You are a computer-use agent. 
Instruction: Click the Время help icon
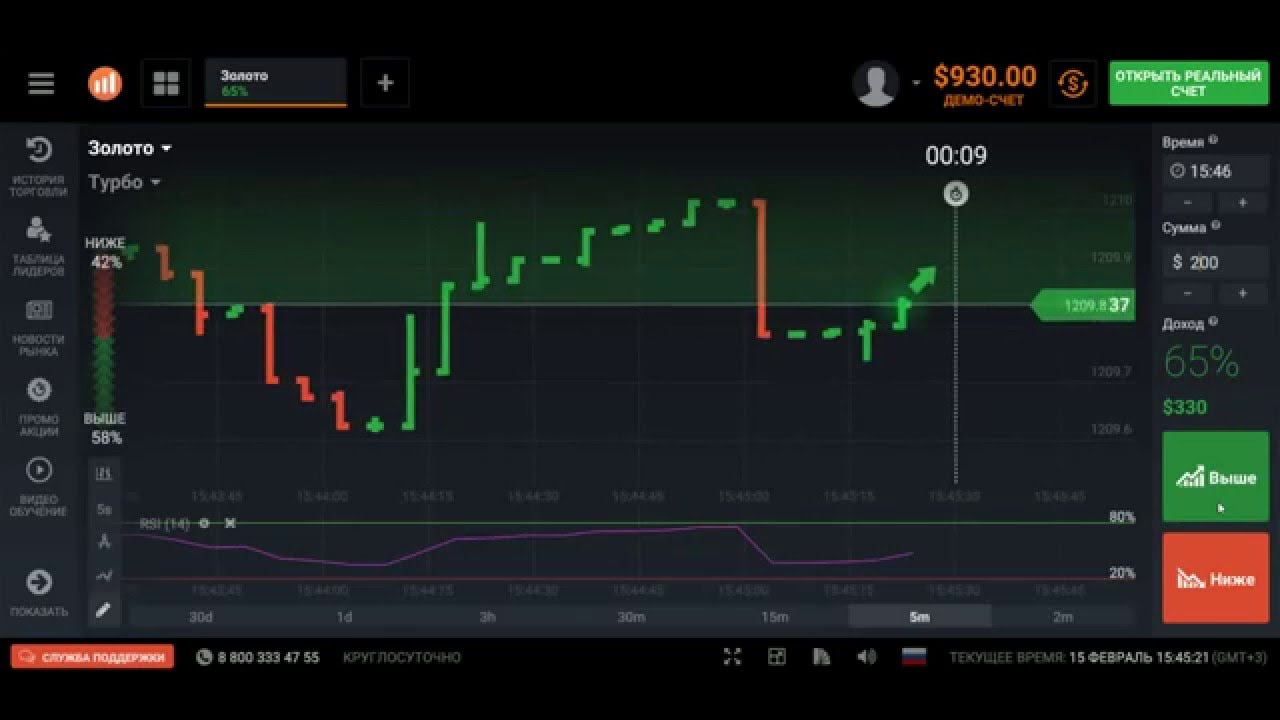1213,141
